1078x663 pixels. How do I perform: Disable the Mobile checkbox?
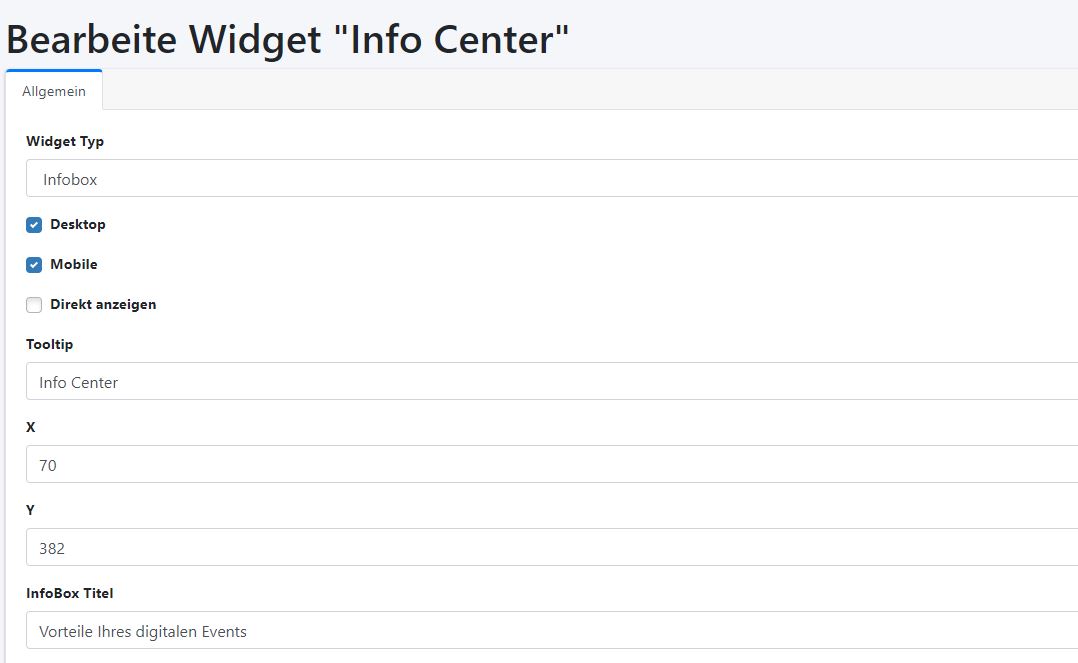click(x=34, y=265)
